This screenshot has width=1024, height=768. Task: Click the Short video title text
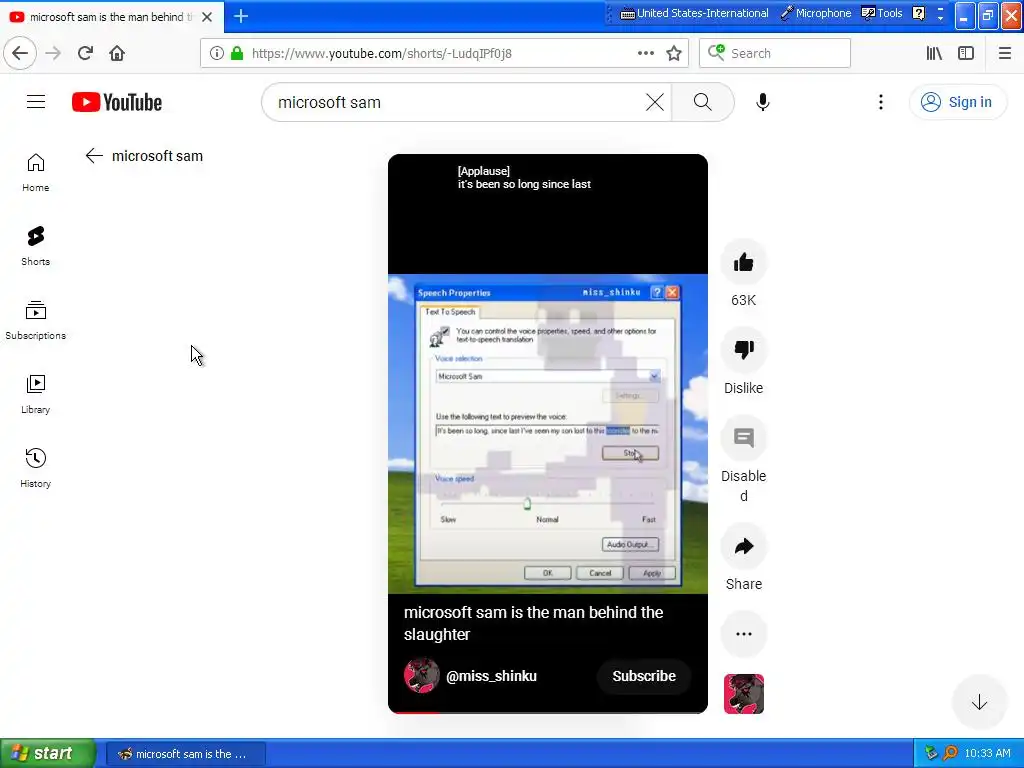pyautogui.click(x=533, y=623)
